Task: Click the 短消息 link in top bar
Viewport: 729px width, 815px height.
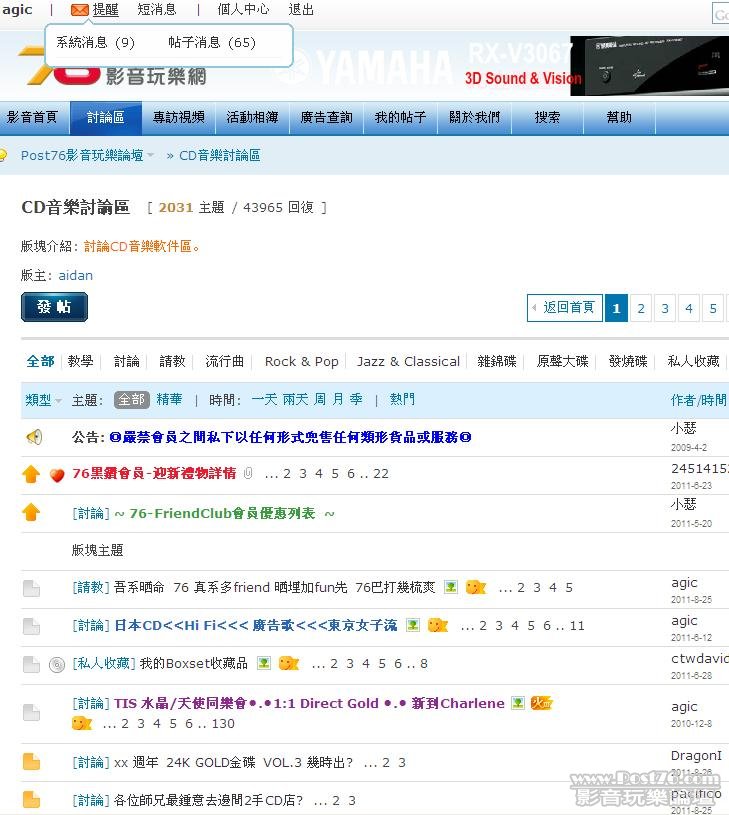Action: tap(157, 10)
